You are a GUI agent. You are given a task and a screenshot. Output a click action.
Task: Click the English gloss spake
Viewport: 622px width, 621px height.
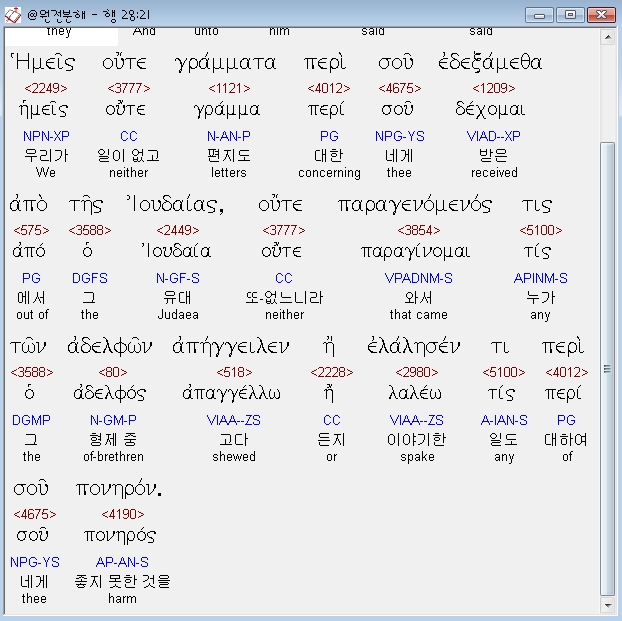[417, 457]
